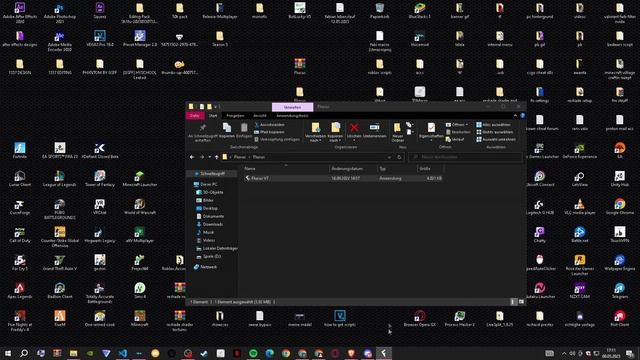640x360 pixels.
Task: Switch to large icons view in status bar
Action: 521,302
